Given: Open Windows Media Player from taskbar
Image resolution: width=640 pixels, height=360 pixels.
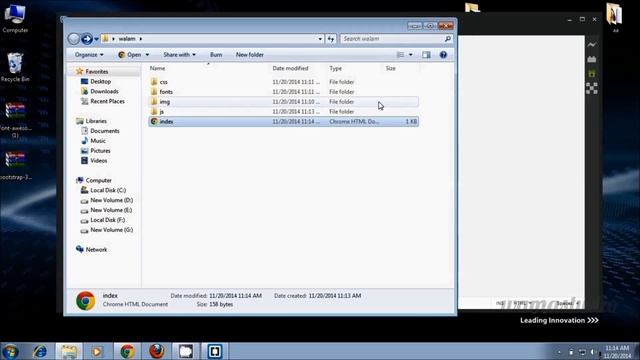Looking at the screenshot, I should click(97, 351).
